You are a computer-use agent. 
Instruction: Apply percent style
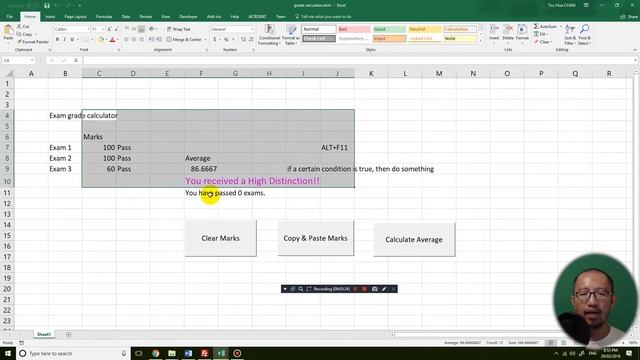[x=226, y=40]
